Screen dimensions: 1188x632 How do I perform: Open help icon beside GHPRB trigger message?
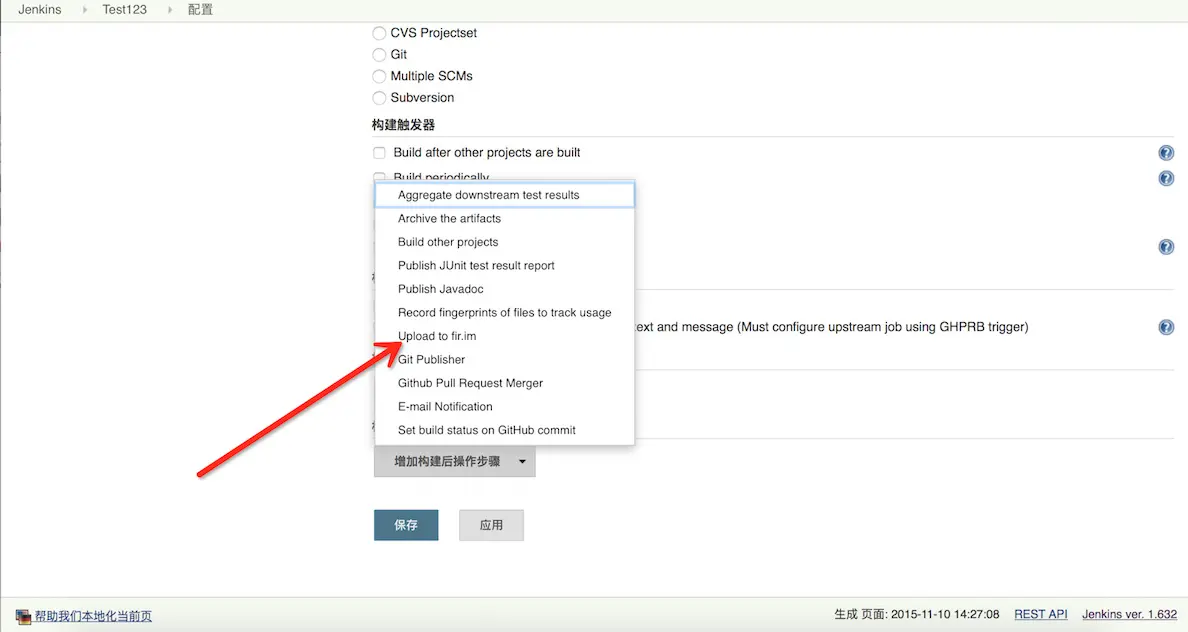click(1166, 327)
